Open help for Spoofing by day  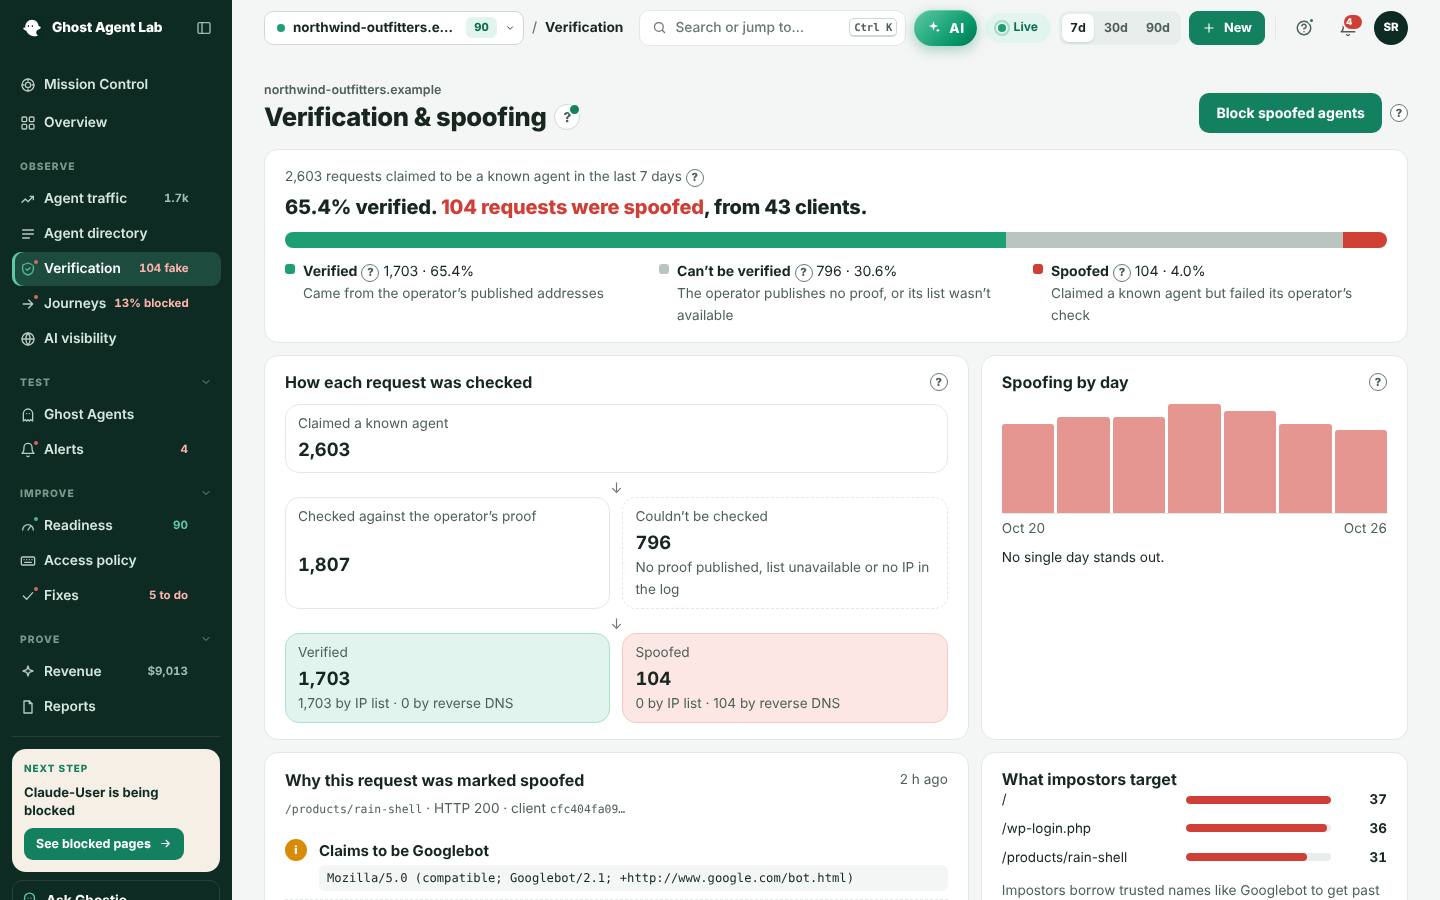1378,382
